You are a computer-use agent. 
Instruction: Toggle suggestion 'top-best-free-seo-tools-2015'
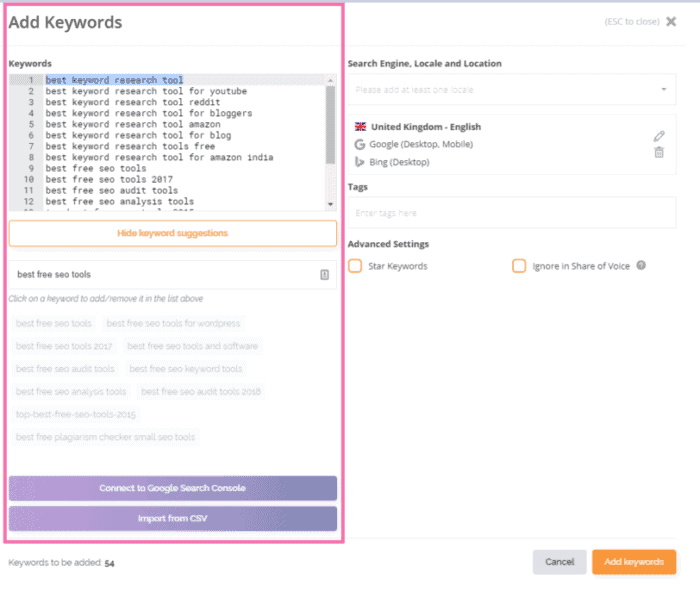pyautogui.click(x=75, y=414)
